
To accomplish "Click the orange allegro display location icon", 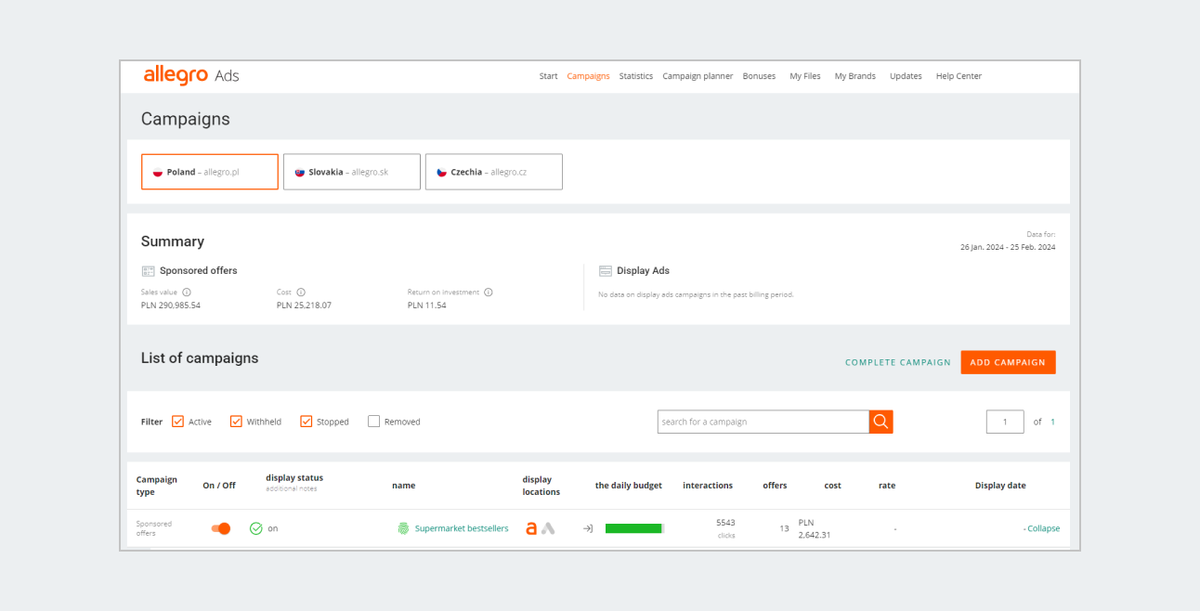I will pos(532,528).
